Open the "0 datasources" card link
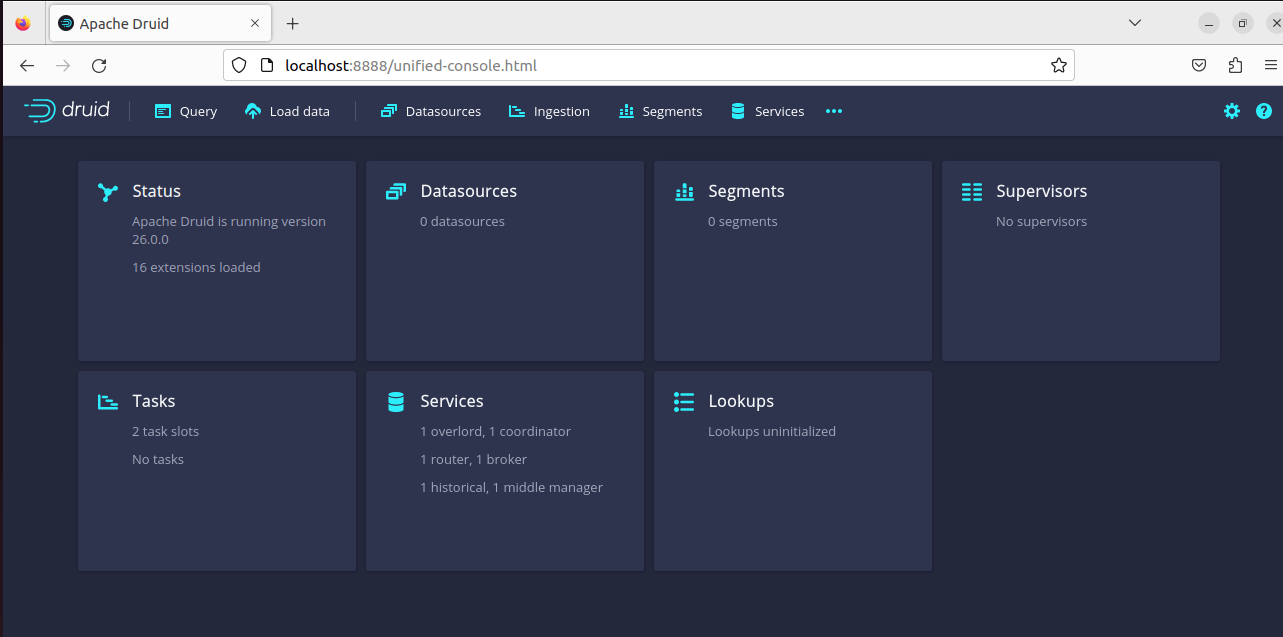This screenshot has height=637, width=1283. pyautogui.click(x=462, y=221)
